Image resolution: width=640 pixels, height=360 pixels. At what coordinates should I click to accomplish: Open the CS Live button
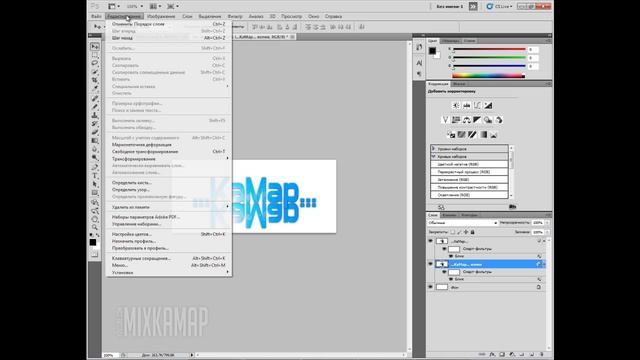[500, 6]
